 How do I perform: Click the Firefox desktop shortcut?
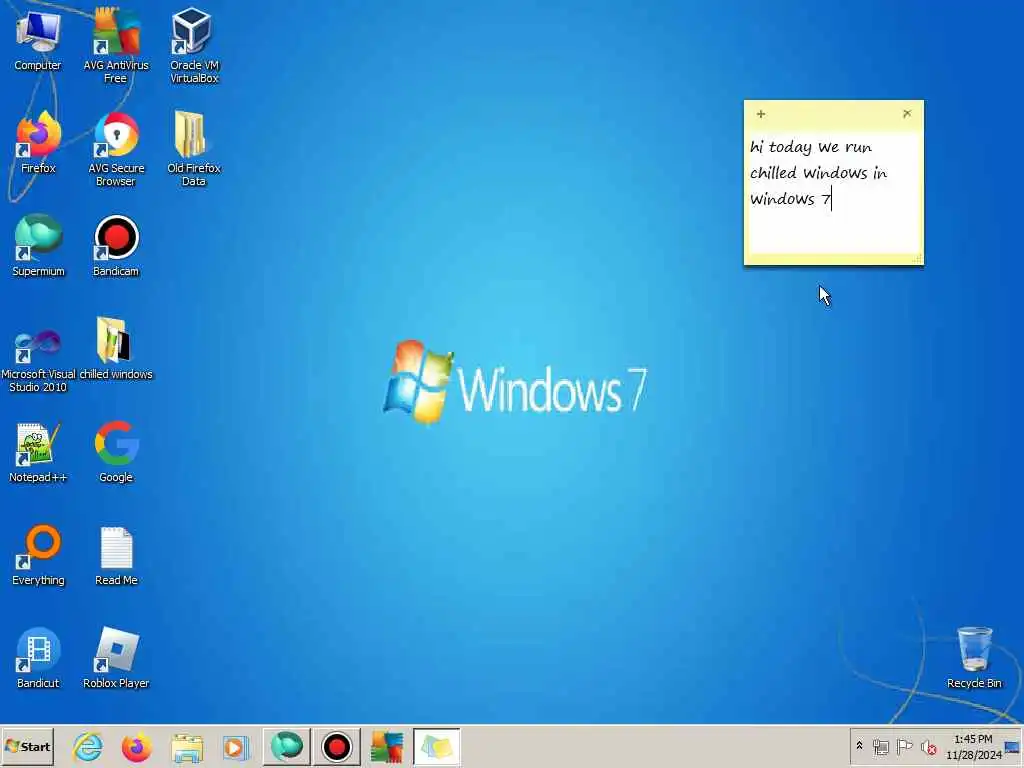tap(38, 142)
